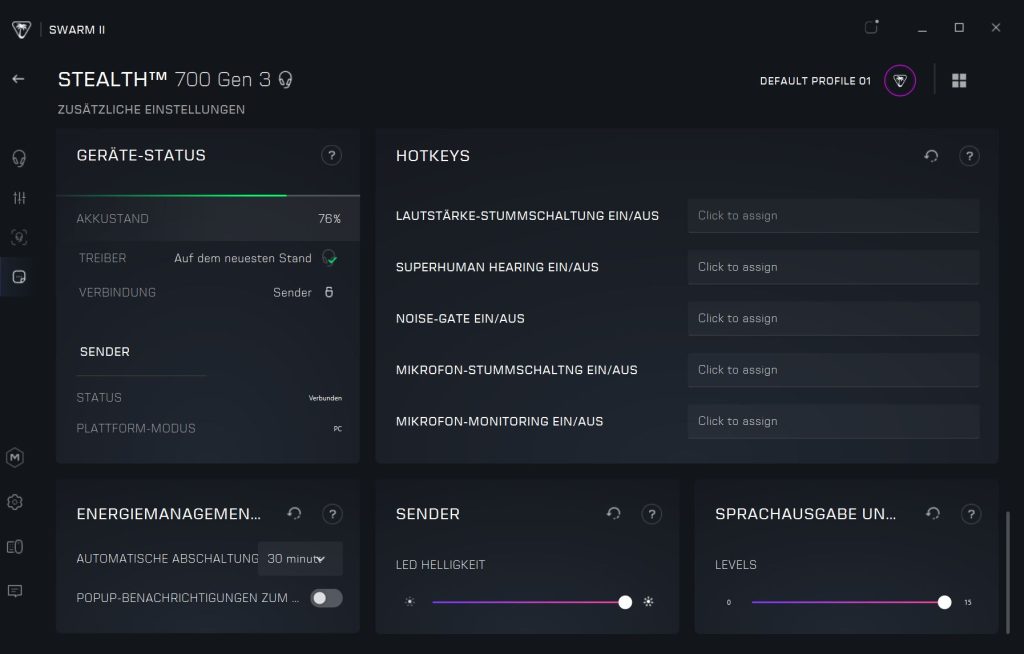Reset Energiemanagement settings
Screen dimensions: 1024x654
(294, 514)
